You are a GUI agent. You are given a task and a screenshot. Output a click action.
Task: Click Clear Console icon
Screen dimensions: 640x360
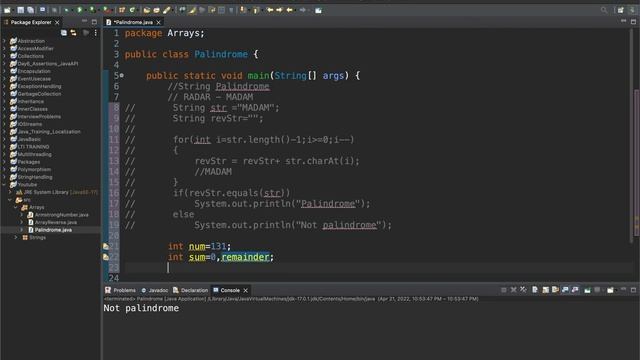535,290
